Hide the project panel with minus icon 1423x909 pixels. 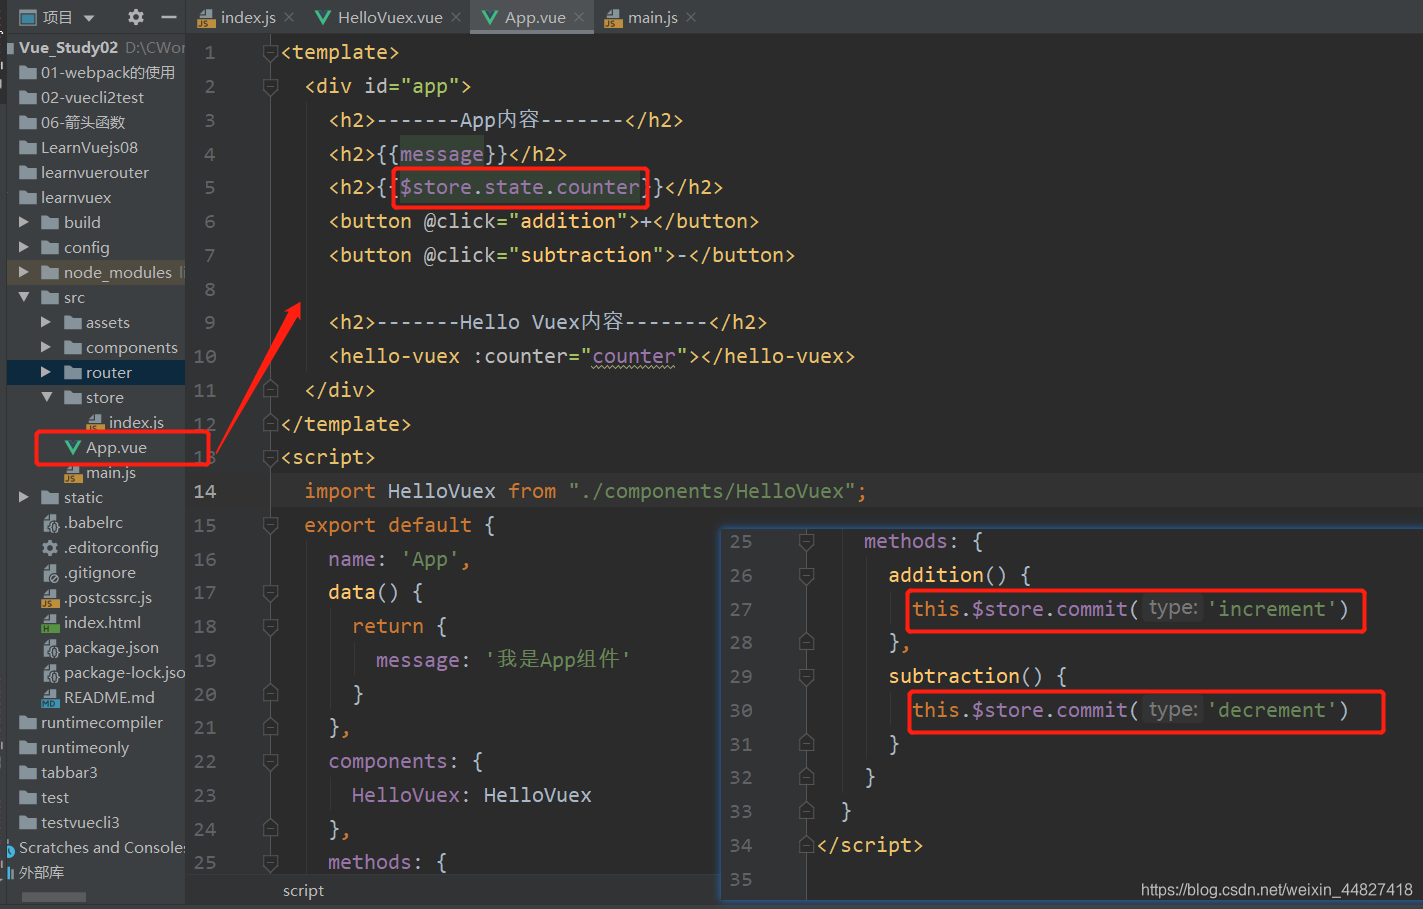(168, 17)
